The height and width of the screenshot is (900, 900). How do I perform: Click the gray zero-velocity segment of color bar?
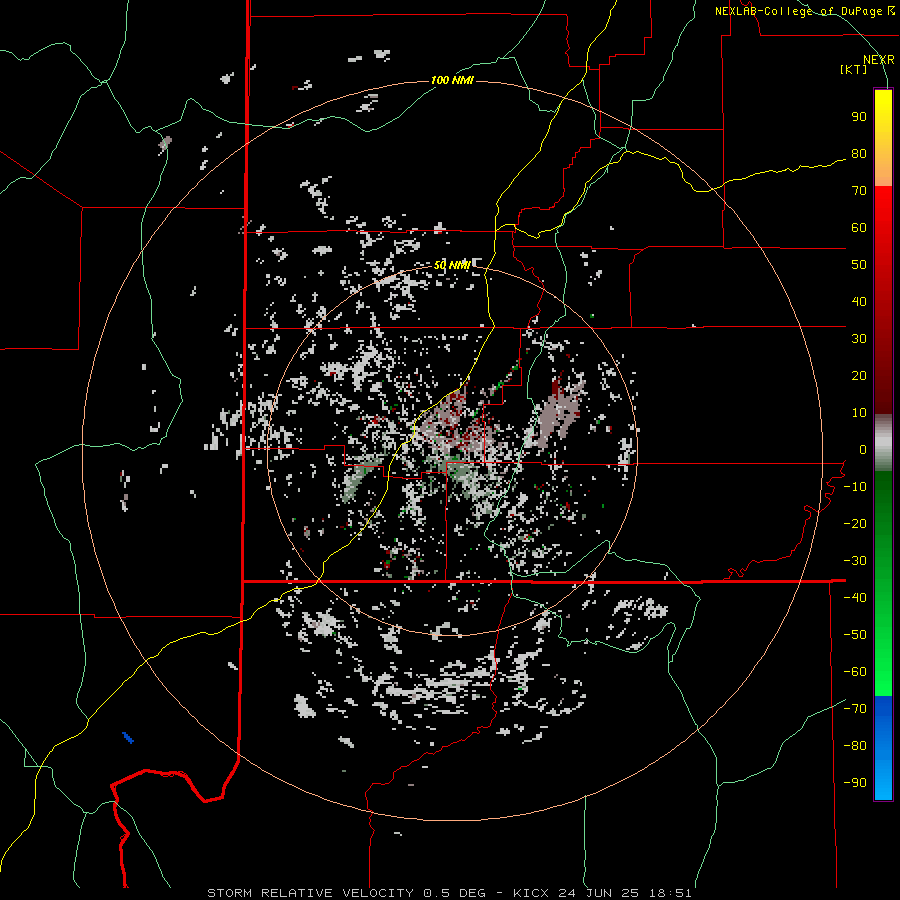click(x=883, y=443)
